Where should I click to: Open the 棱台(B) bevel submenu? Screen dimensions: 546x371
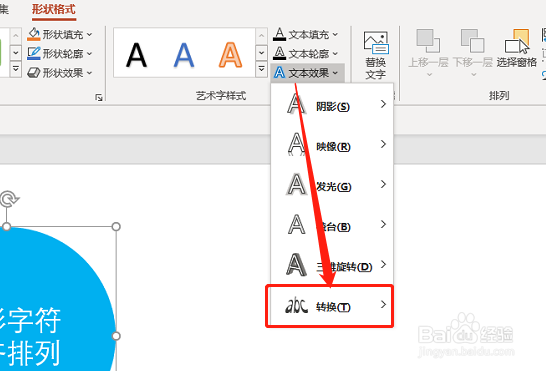coord(332,225)
